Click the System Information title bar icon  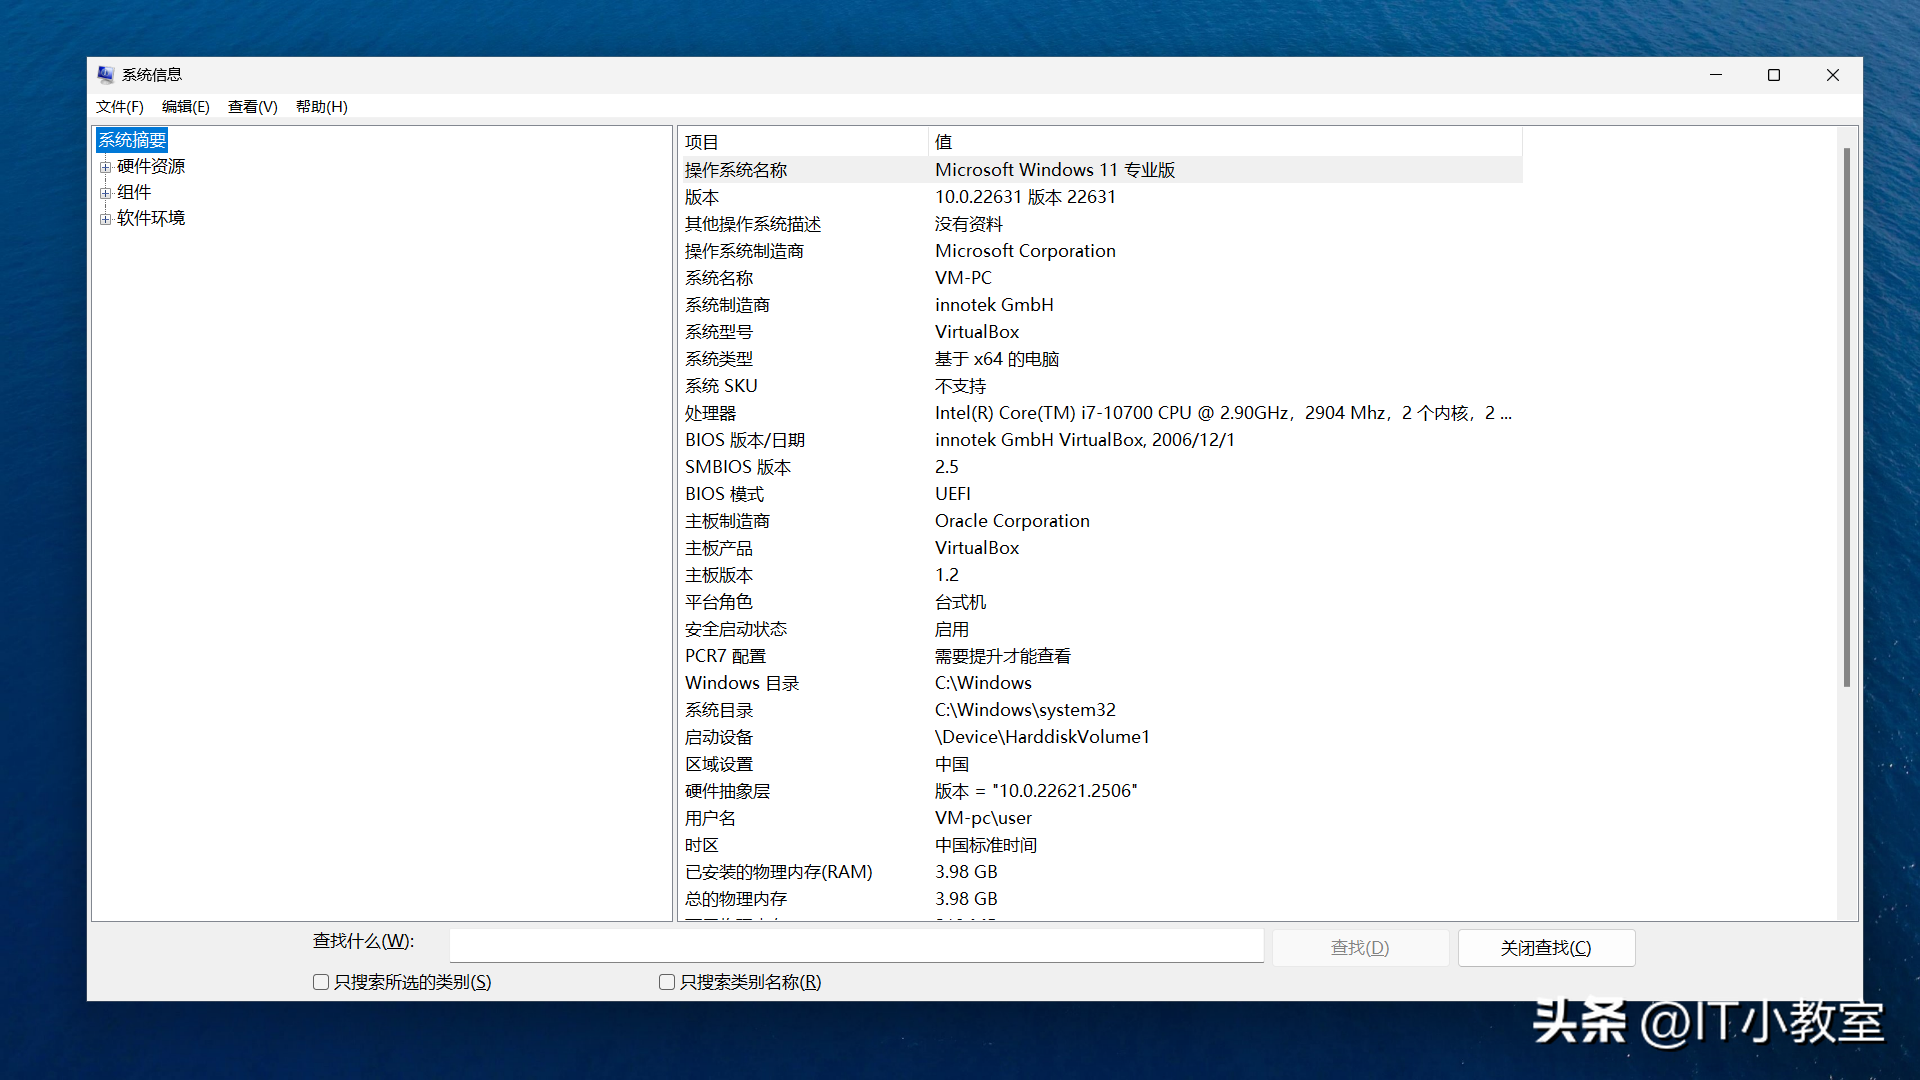[106, 75]
